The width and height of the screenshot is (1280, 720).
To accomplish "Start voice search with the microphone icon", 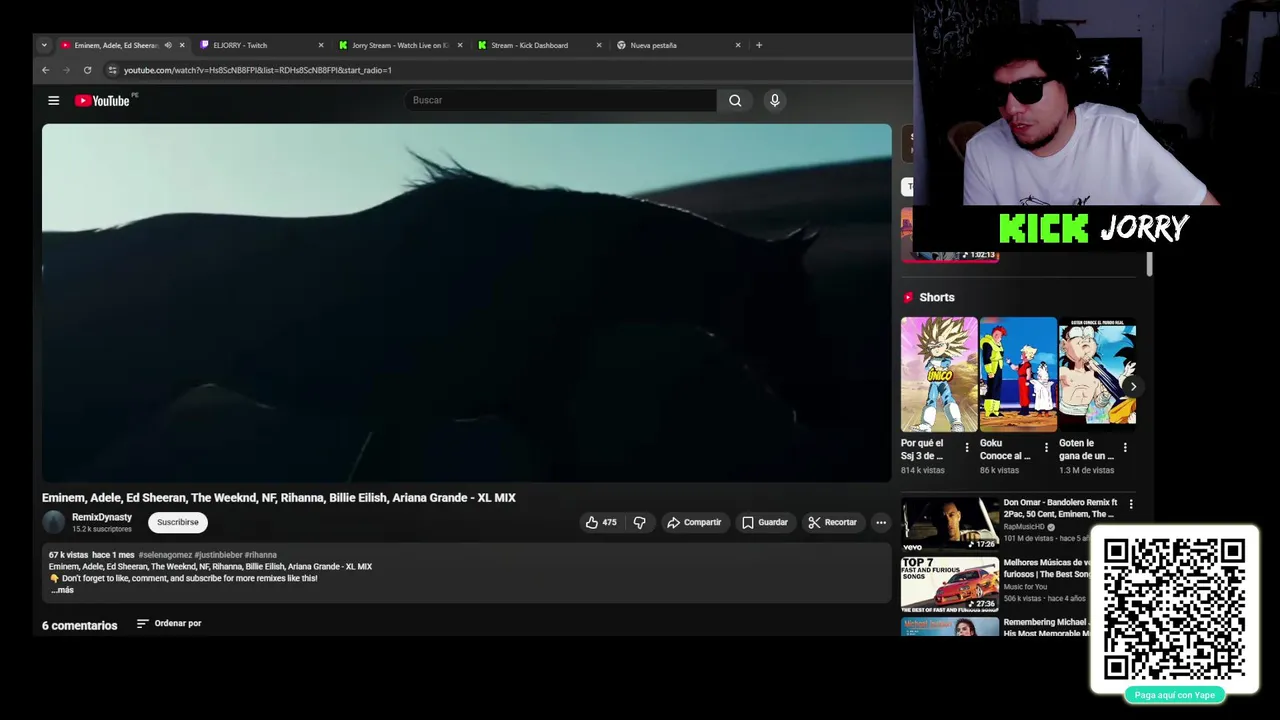I will tap(774, 100).
